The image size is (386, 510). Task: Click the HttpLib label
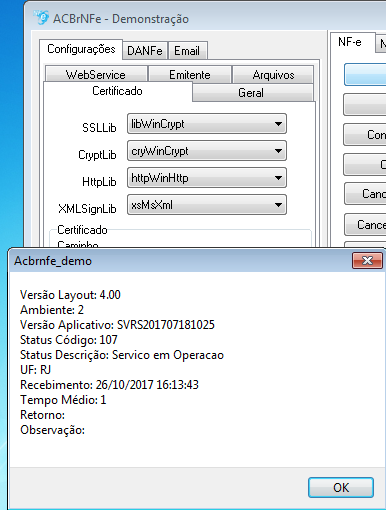[x=99, y=182]
